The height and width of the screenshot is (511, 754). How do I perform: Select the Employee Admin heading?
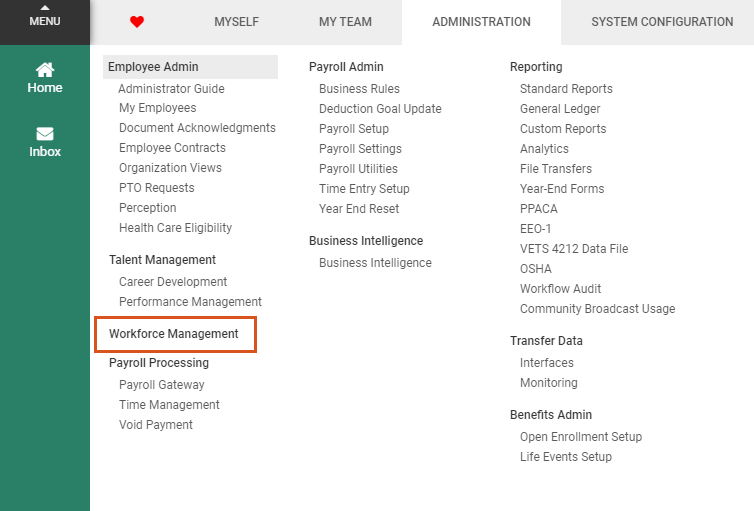point(153,67)
